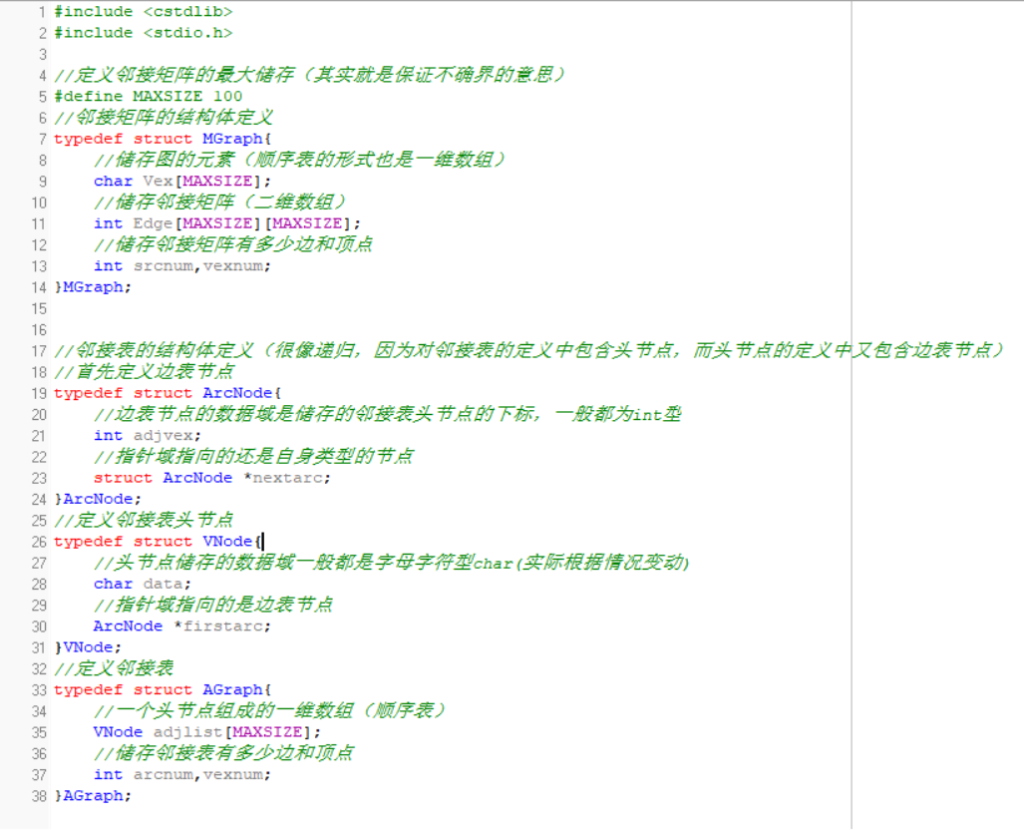Click 'MGraph' in the line 7 typedef

click(234, 139)
